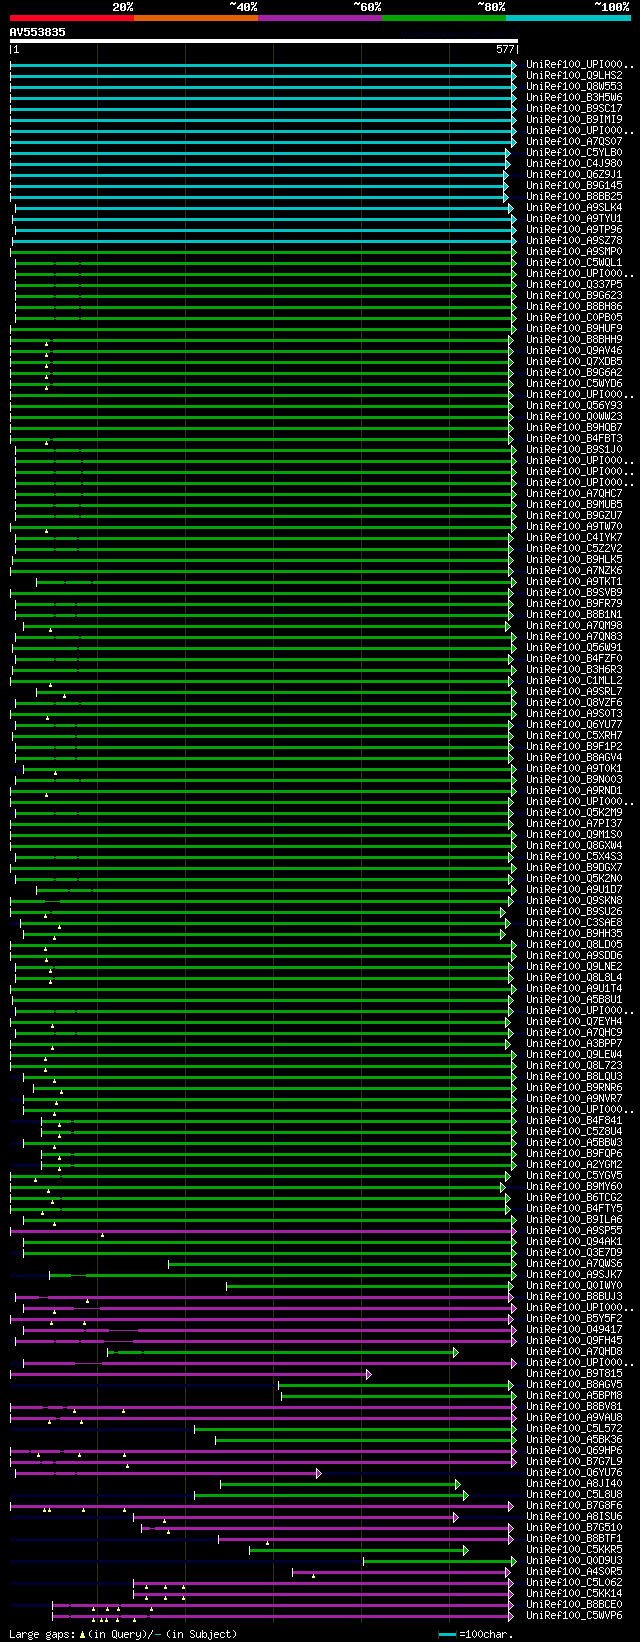The width and height of the screenshot is (640, 1642).
Task: Select hit label UniRef100_Q6YU76
Action: 574,1472
